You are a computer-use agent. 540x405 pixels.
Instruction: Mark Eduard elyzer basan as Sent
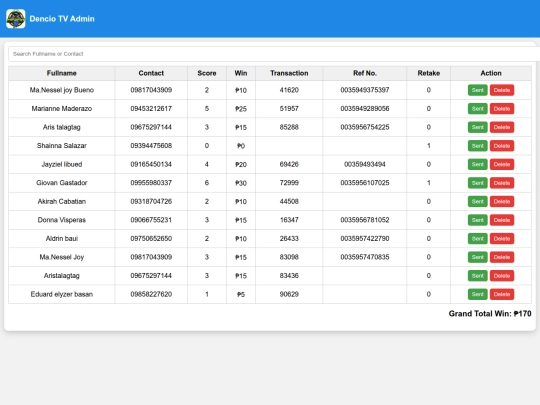[477, 294]
